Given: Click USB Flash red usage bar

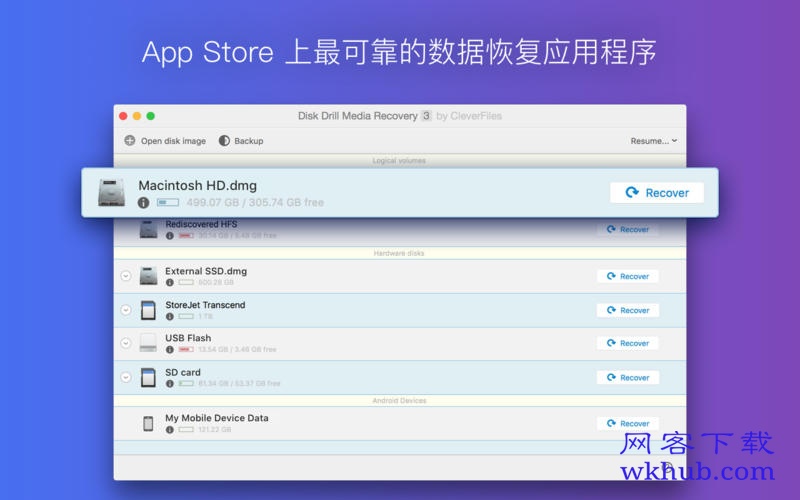Looking at the screenshot, I should 186,349.
